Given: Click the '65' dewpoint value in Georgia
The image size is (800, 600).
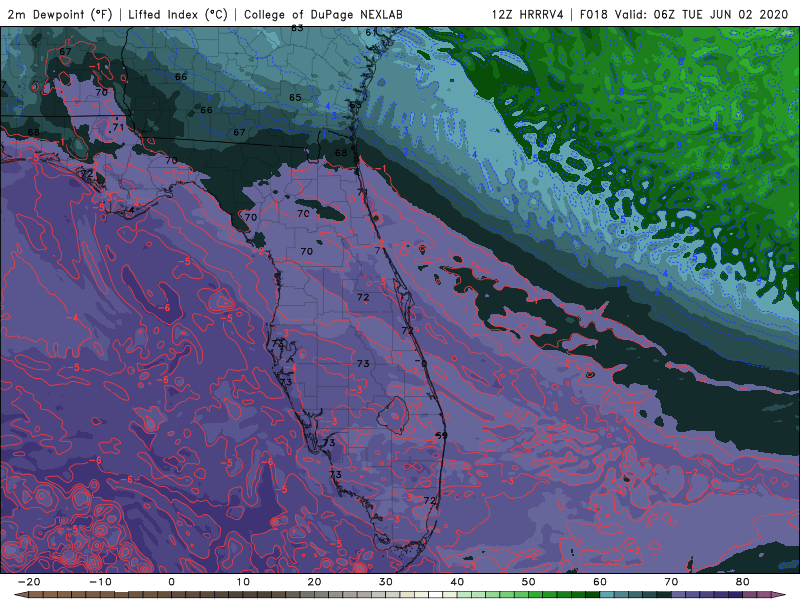Looking at the screenshot, I should (295, 97).
